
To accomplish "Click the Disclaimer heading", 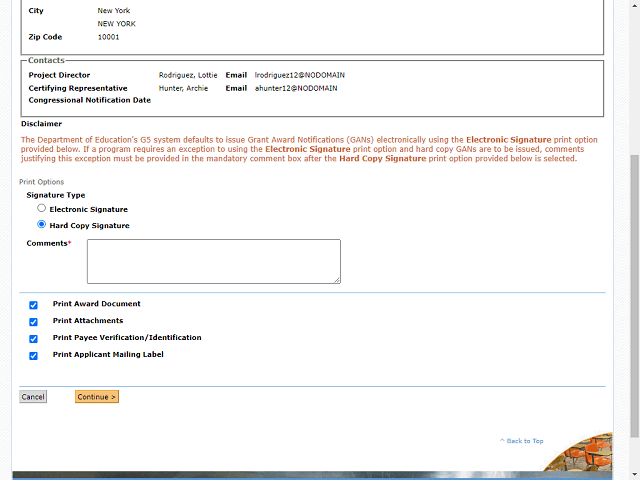I will click(x=42, y=124).
